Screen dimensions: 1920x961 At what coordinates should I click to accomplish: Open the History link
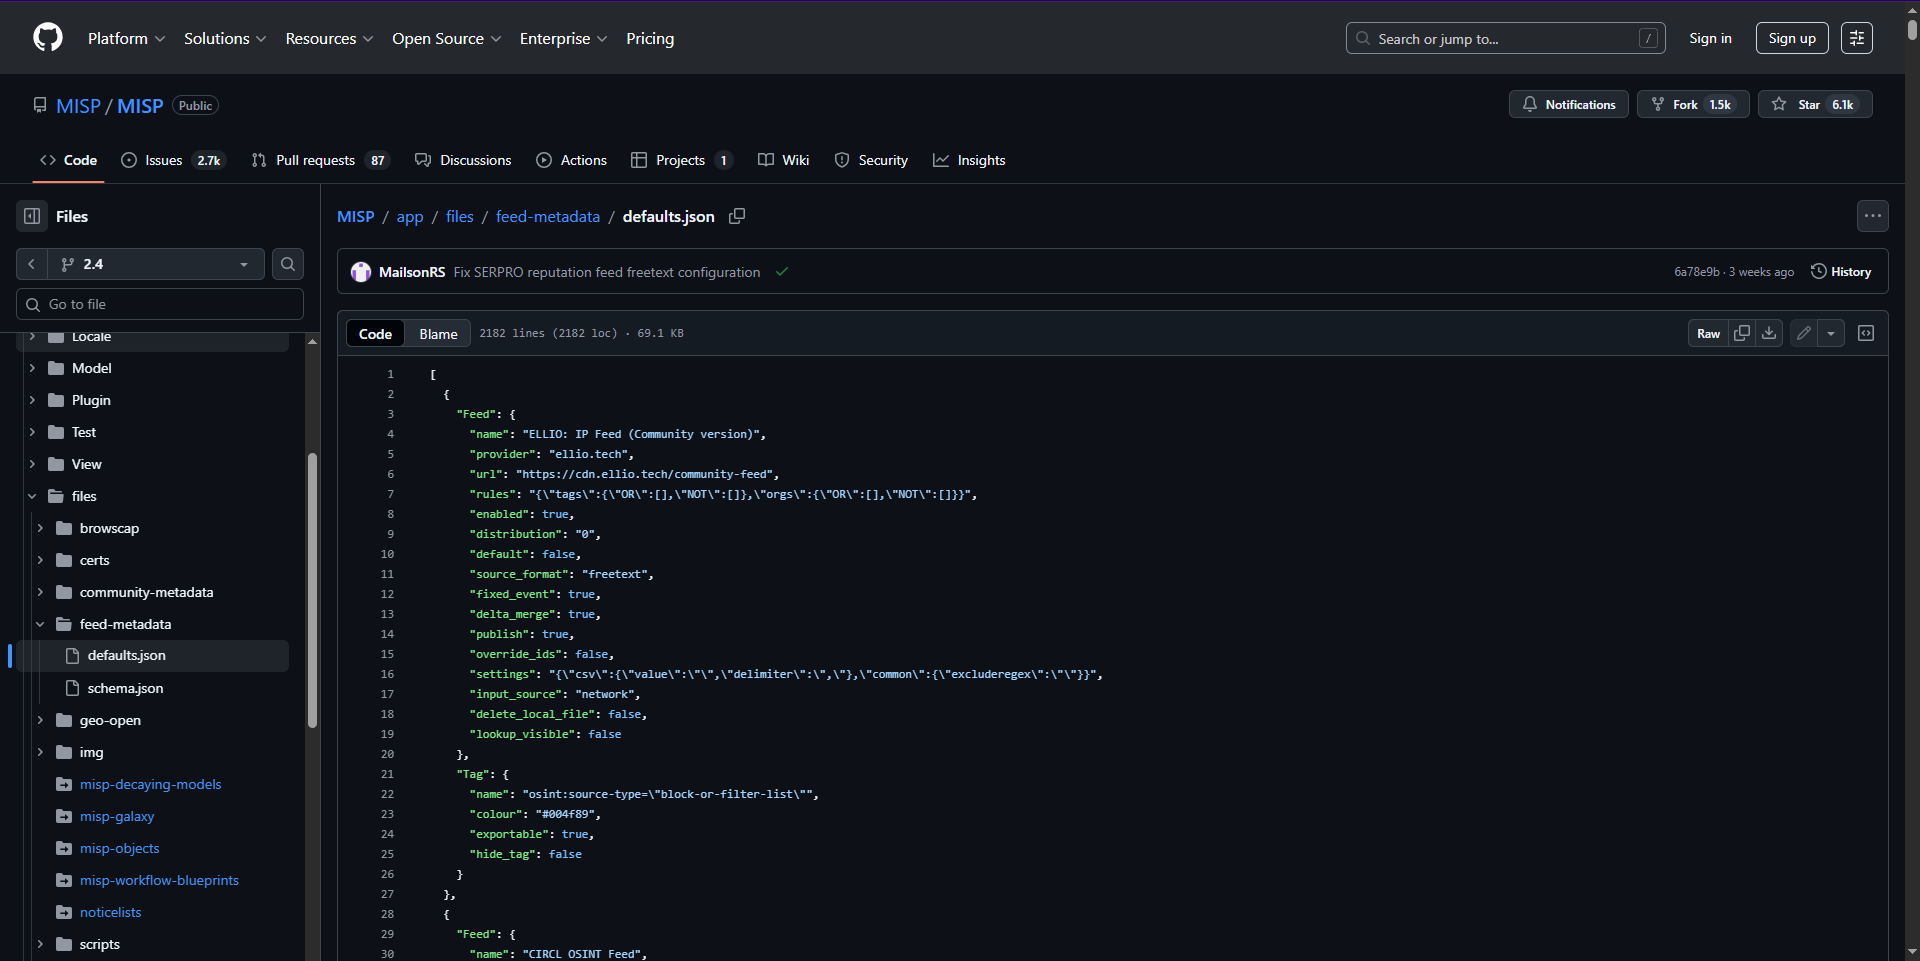pyautogui.click(x=1841, y=272)
